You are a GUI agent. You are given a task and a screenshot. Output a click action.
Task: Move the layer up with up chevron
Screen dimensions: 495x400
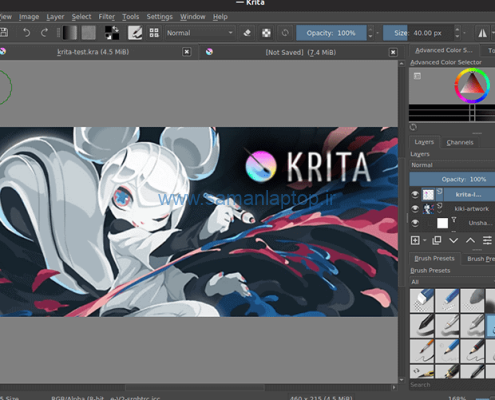tap(470, 240)
